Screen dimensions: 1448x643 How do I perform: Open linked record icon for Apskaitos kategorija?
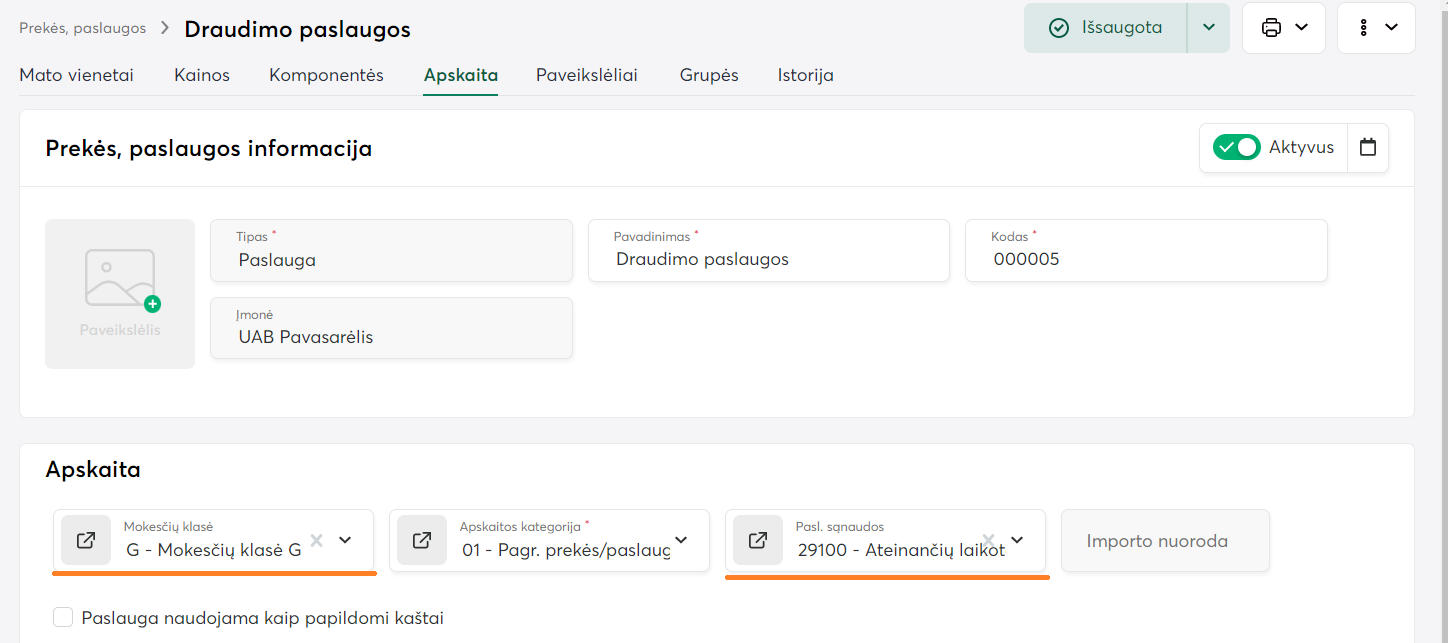(x=422, y=540)
